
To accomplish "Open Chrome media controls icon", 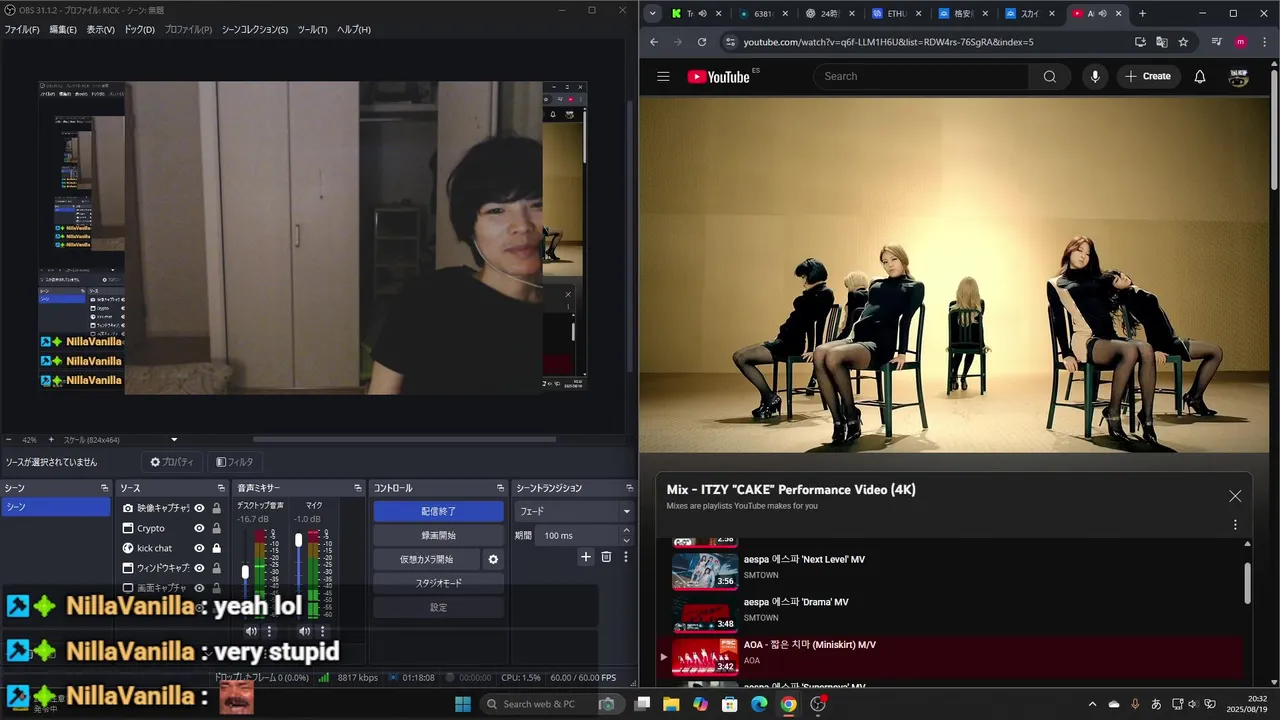I will [1217, 42].
